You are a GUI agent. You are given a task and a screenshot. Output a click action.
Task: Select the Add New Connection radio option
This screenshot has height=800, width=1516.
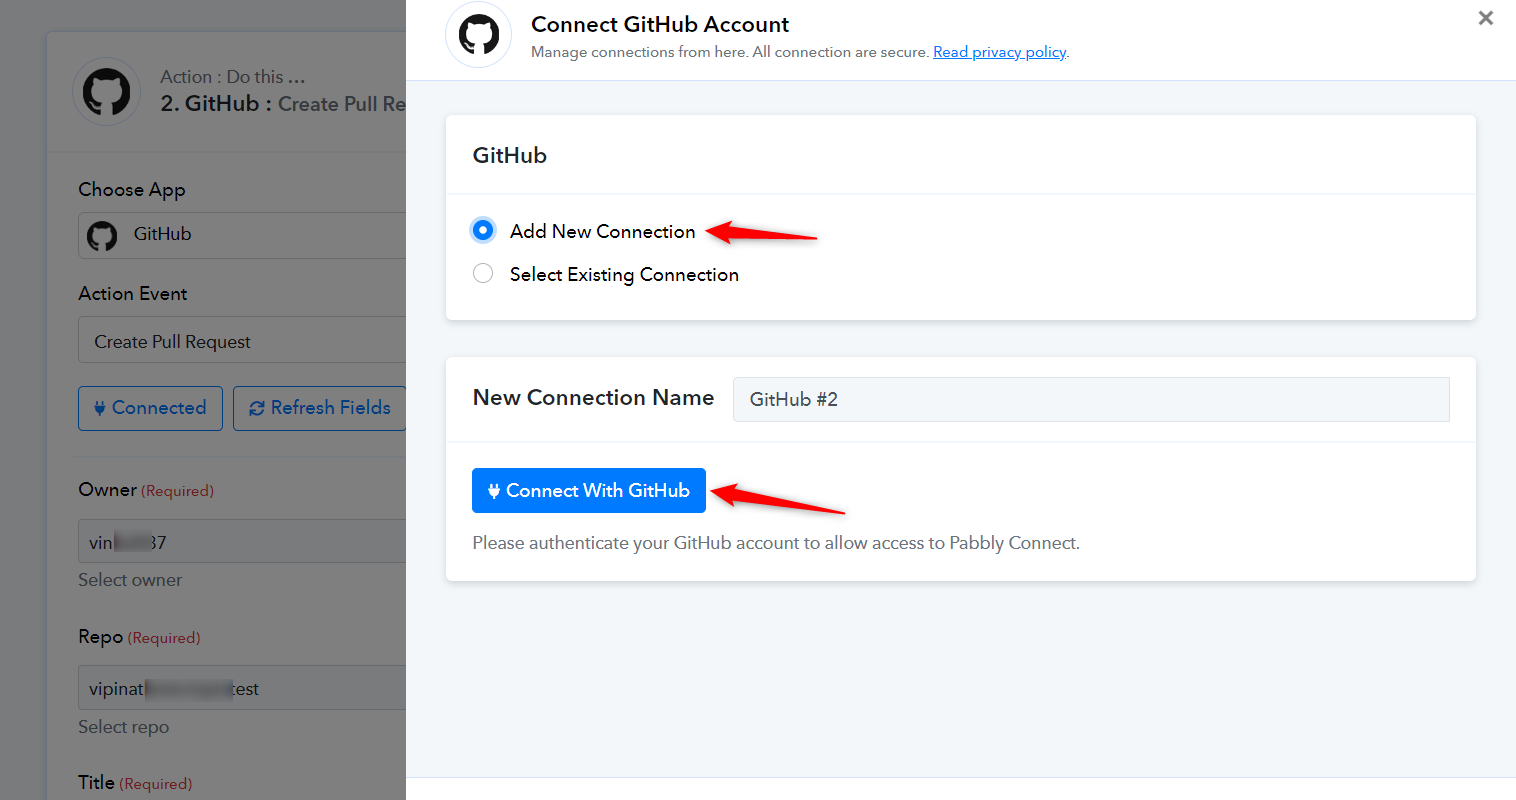tap(483, 231)
